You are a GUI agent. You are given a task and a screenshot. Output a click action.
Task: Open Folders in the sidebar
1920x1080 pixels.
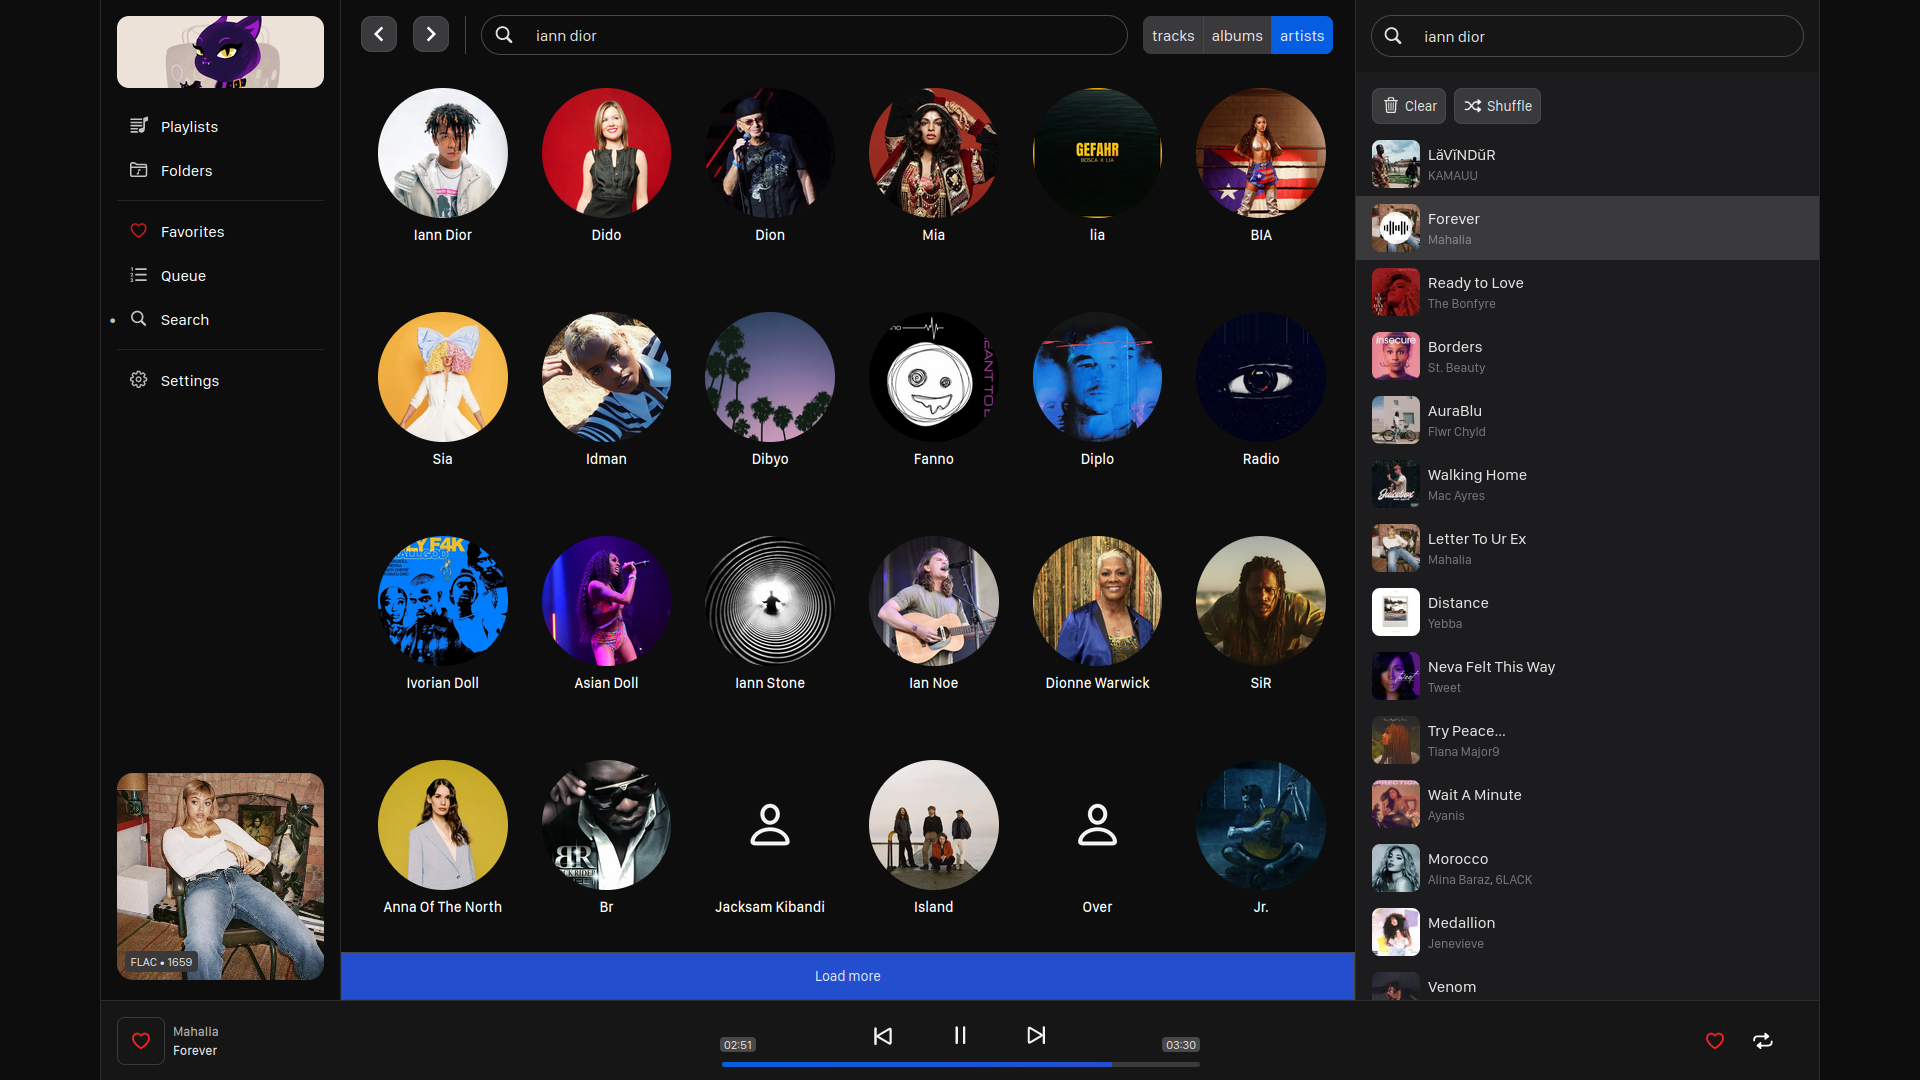click(186, 171)
